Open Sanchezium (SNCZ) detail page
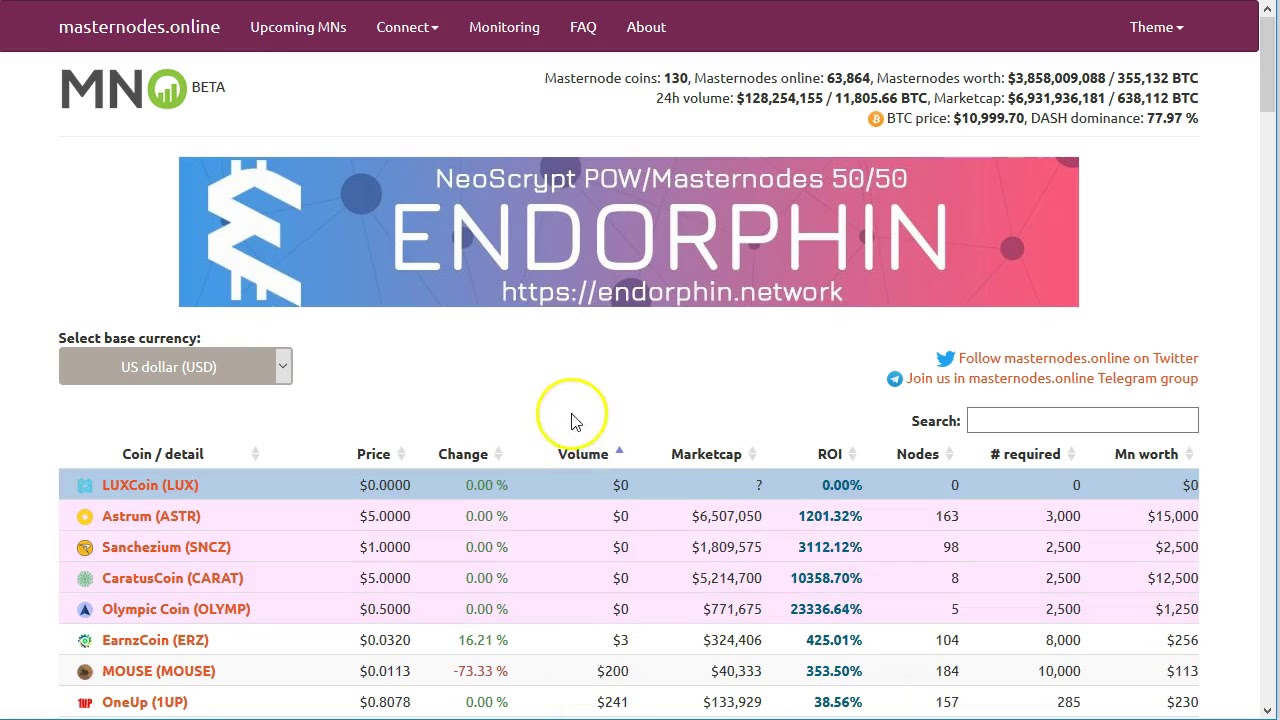Viewport: 1280px width, 720px height. pos(166,547)
